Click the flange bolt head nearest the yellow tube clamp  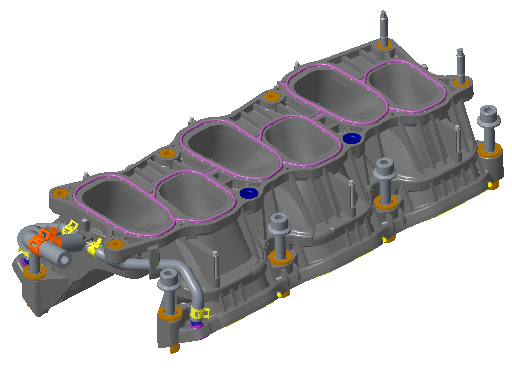coord(169,279)
